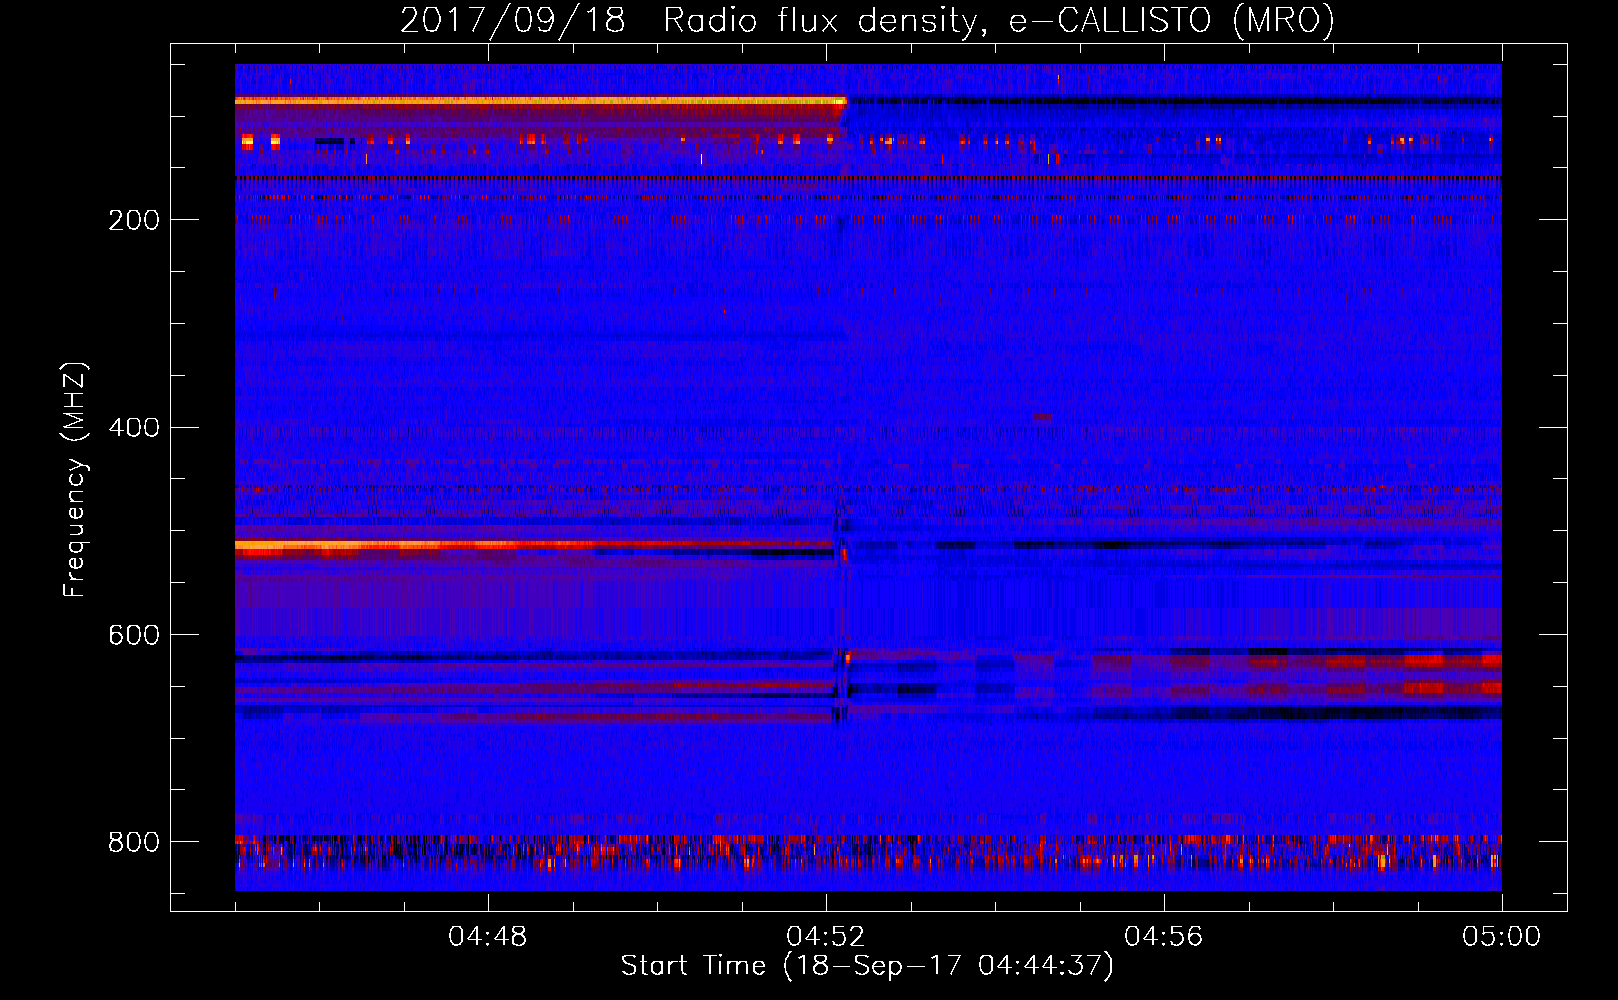
Task: Click the 'Frequency (MHZ)' axis label
Action: pos(75,479)
